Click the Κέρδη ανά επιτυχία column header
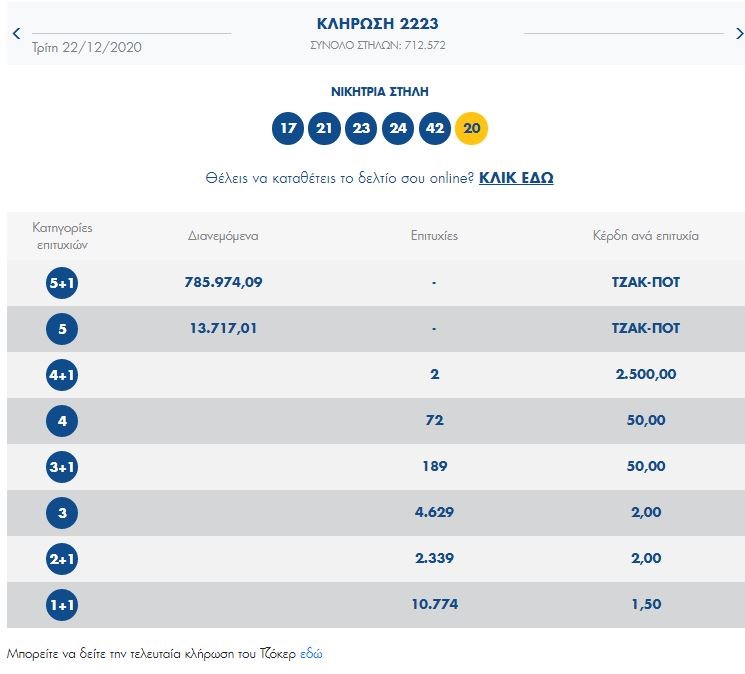 pyautogui.click(x=645, y=237)
